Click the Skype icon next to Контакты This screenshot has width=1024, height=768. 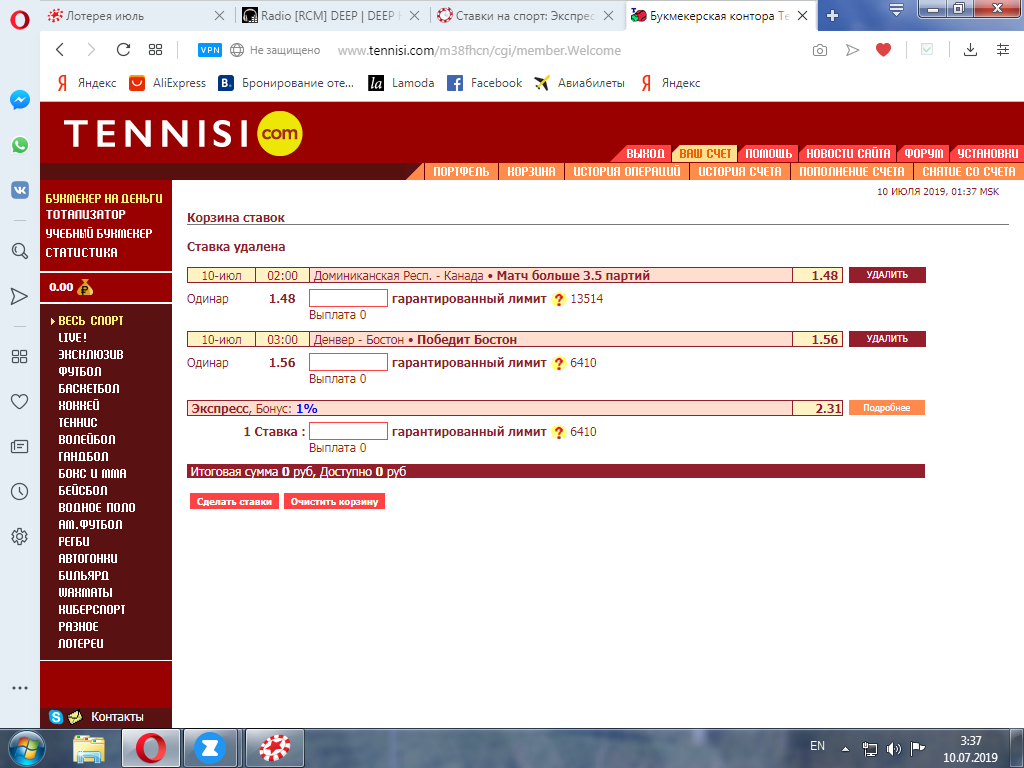click(x=56, y=717)
